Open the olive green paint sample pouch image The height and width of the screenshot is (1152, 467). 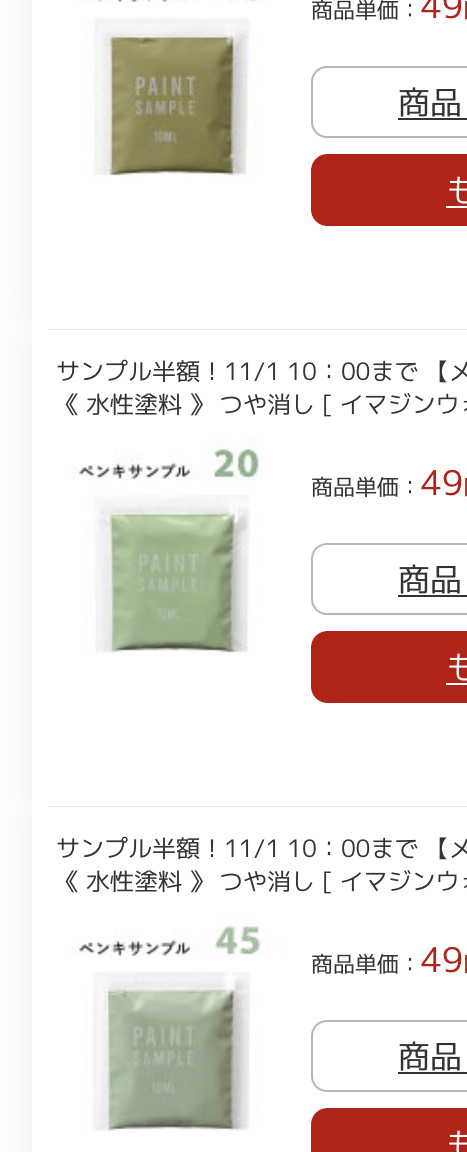(x=172, y=96)
